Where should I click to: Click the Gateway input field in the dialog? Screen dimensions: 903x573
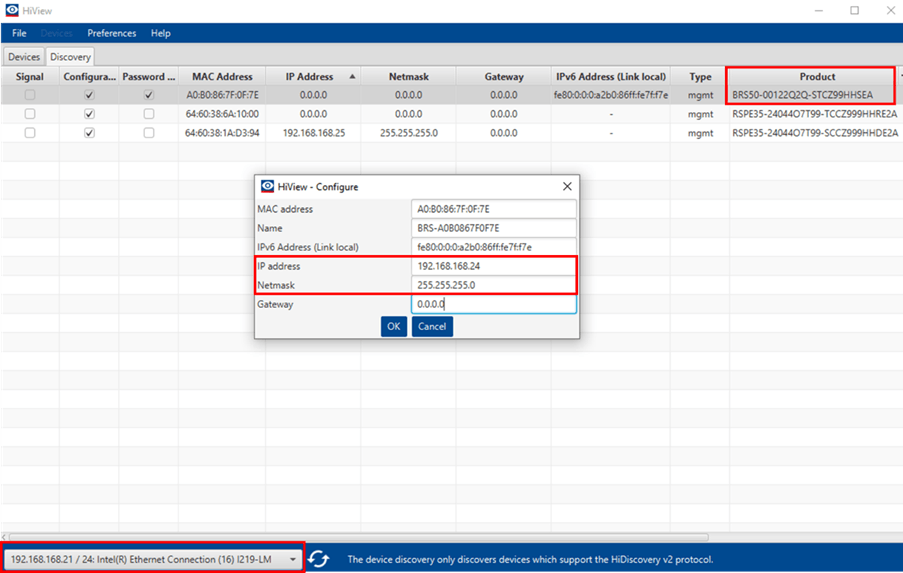(x=494, y=304)
